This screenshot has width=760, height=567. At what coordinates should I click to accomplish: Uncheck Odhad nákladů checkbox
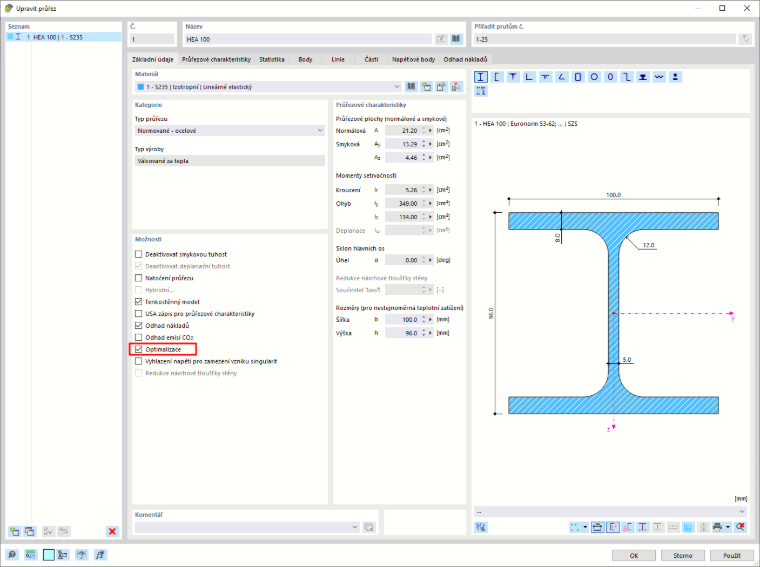point(139,325)
